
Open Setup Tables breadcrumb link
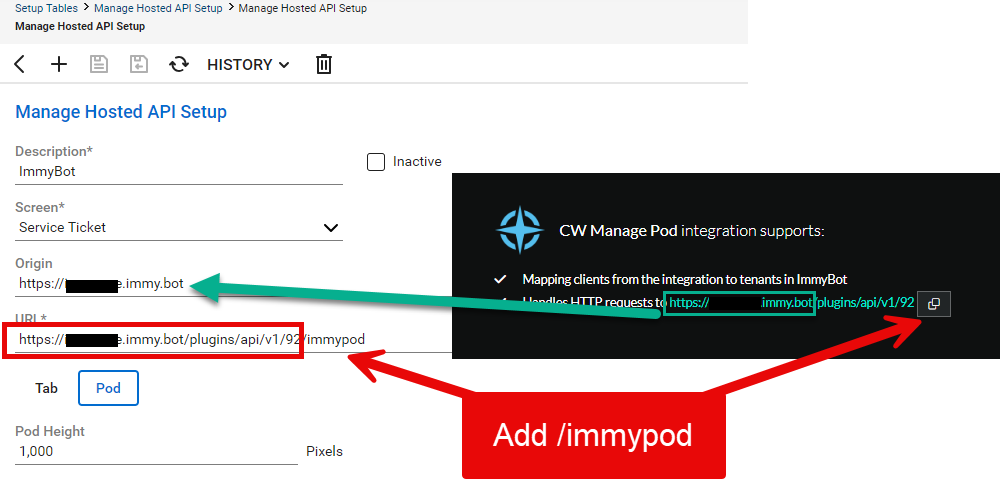[45, 8]
